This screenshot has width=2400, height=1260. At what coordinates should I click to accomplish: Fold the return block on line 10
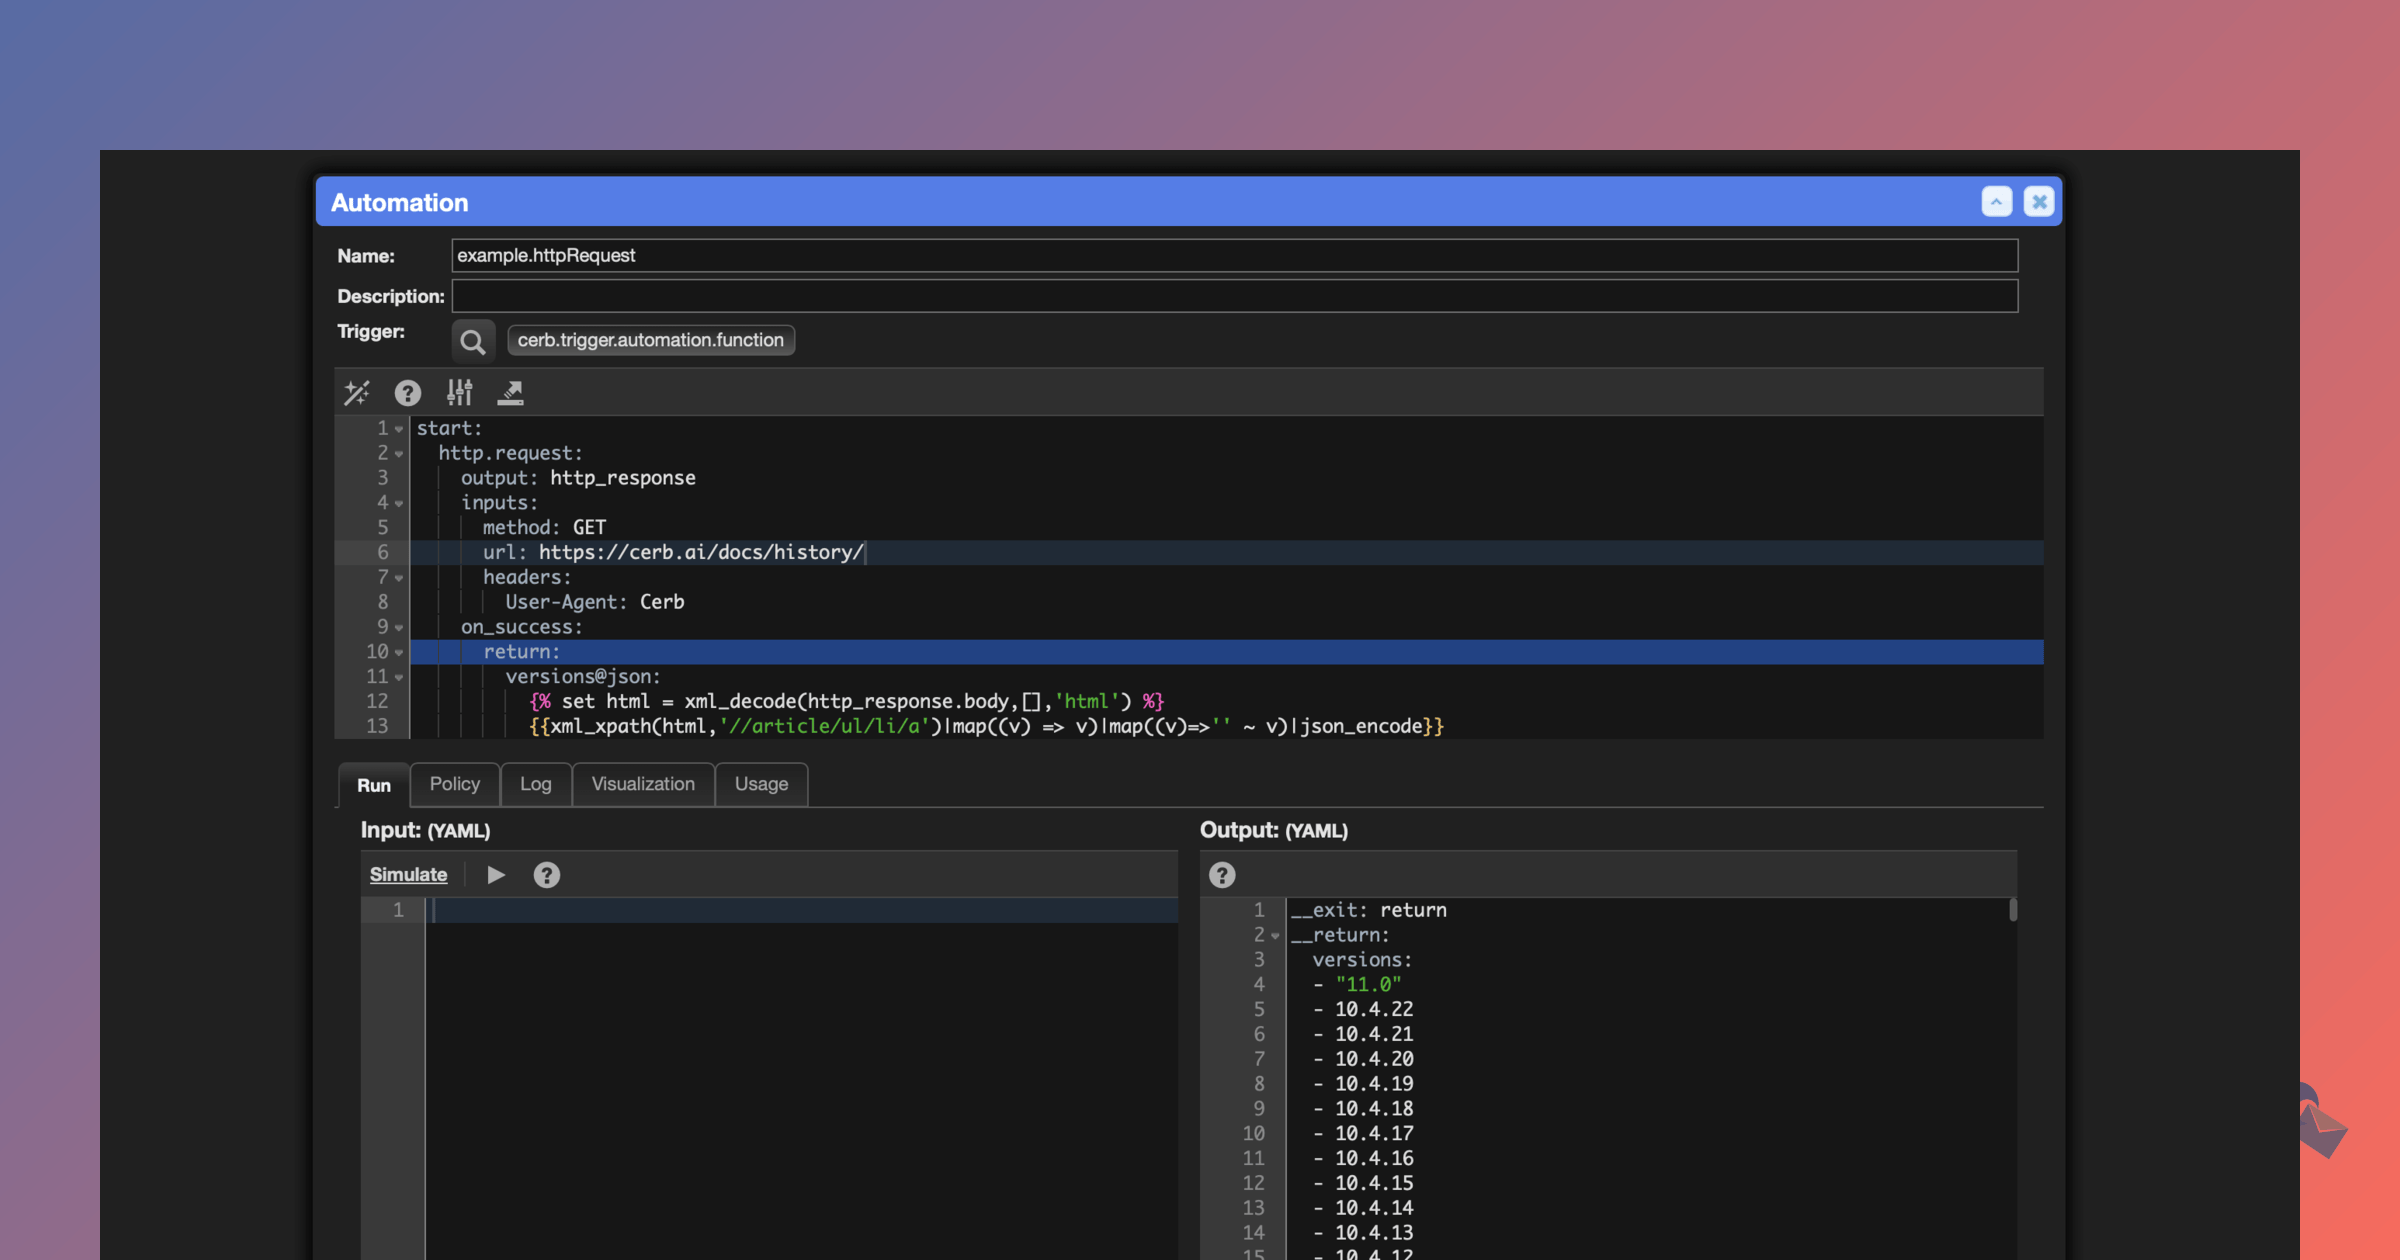pyautogui.click(x=399, y=653)
